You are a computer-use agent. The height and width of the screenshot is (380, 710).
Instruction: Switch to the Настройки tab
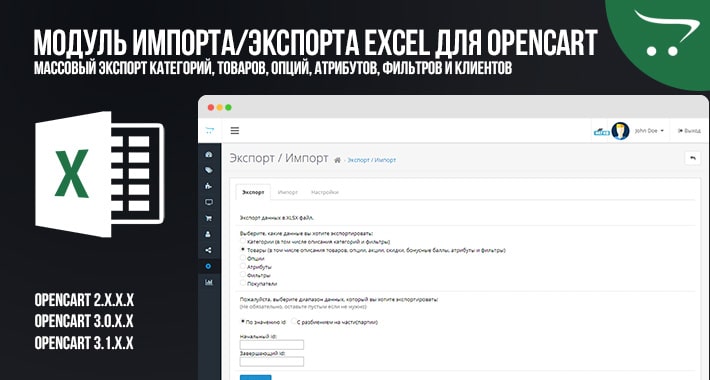click(325, 192)
